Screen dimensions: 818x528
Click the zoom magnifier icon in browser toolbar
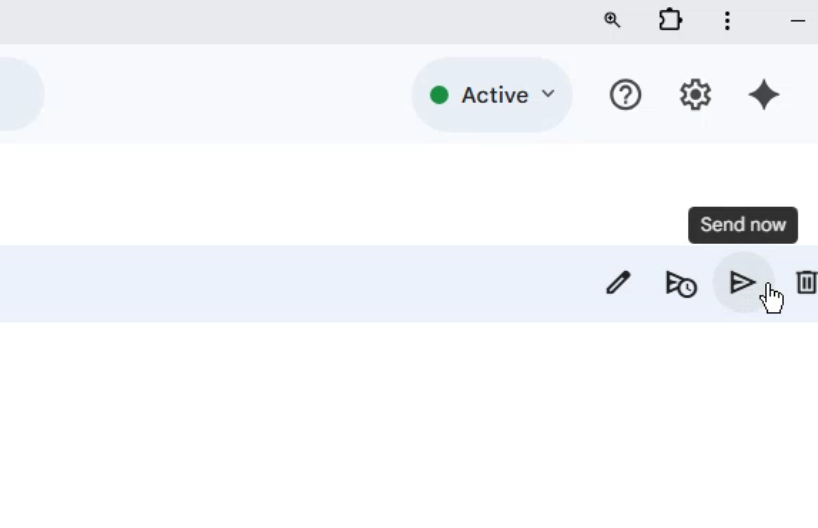coord(612,20)
